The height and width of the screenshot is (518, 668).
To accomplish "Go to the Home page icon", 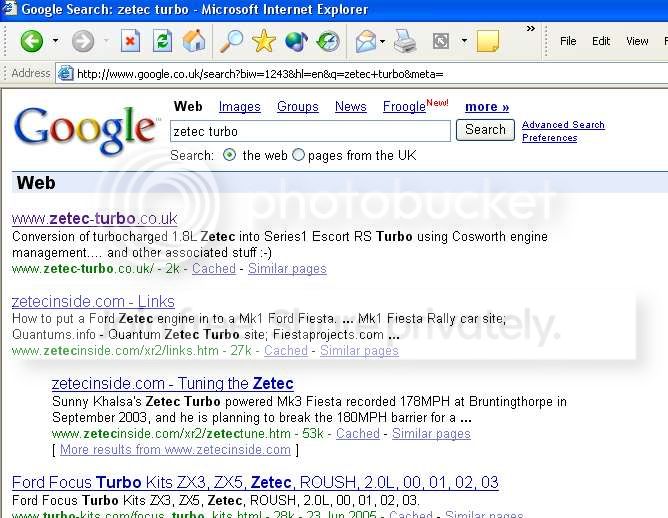I will (194, 41).
